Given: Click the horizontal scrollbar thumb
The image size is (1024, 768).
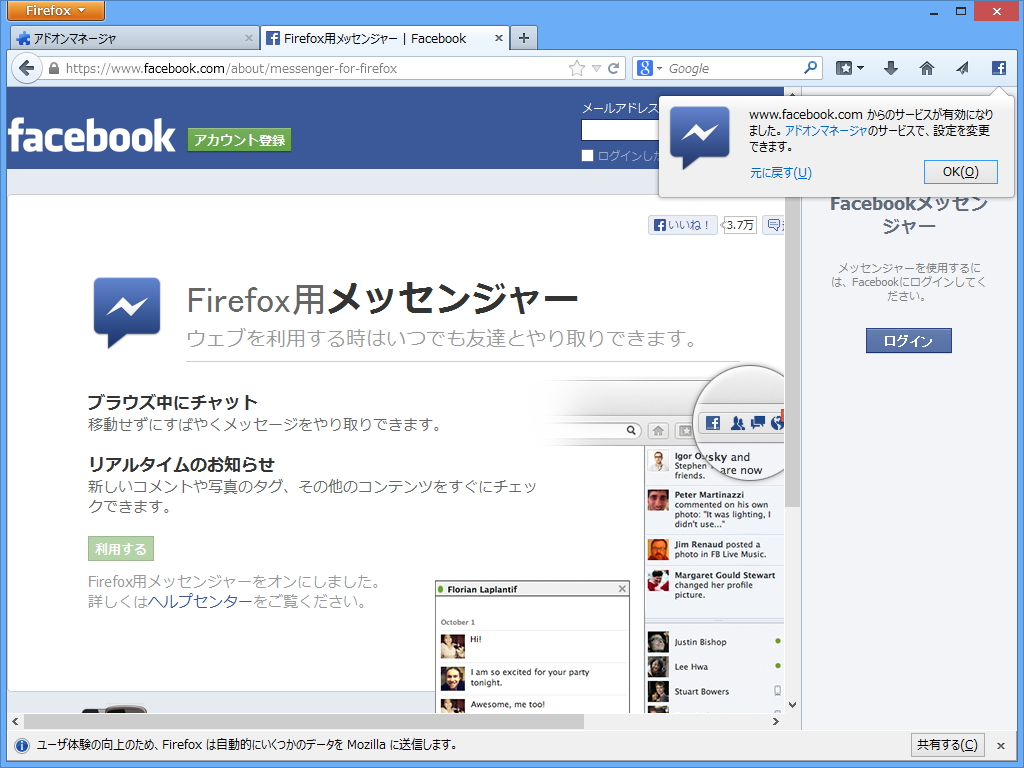Looking at the screenshot, I should (x=304, y=721).
